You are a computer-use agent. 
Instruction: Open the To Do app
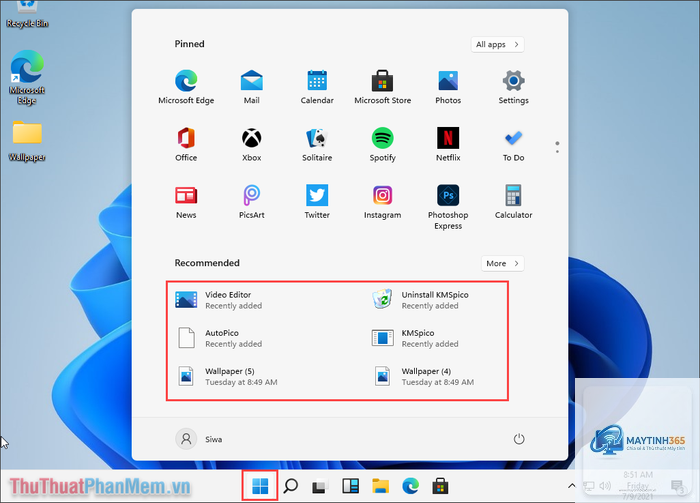click(x=513, y=144)
